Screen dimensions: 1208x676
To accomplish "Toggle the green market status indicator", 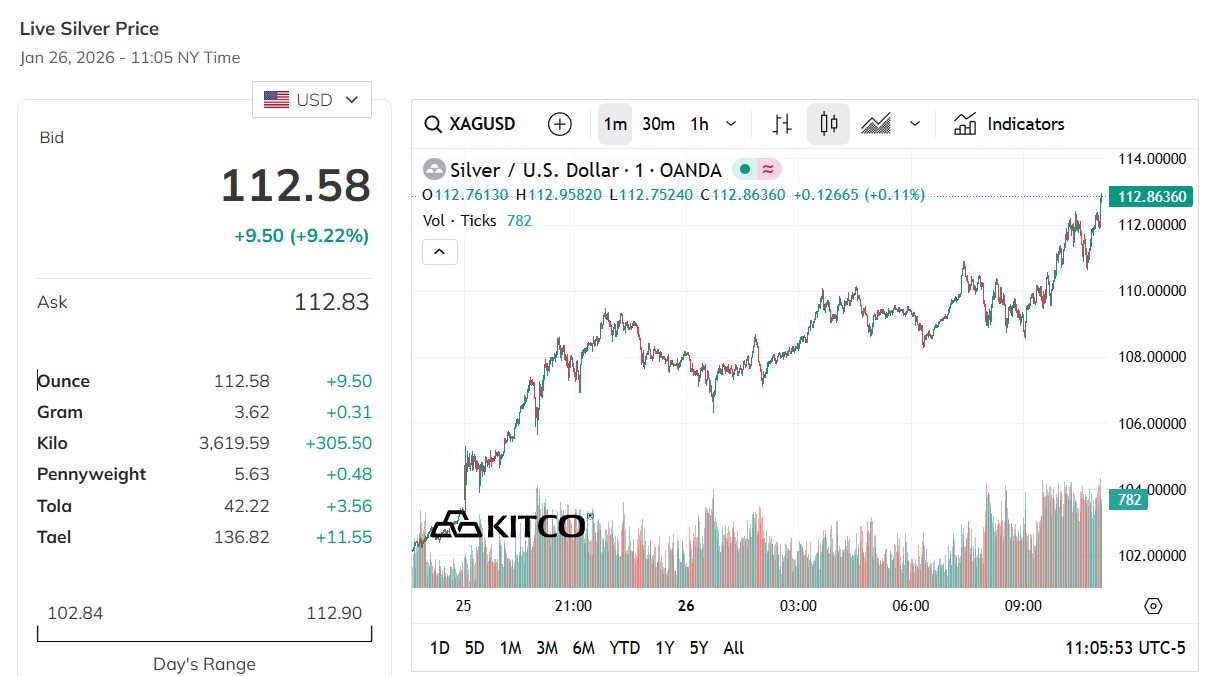I will pos(744,169).
